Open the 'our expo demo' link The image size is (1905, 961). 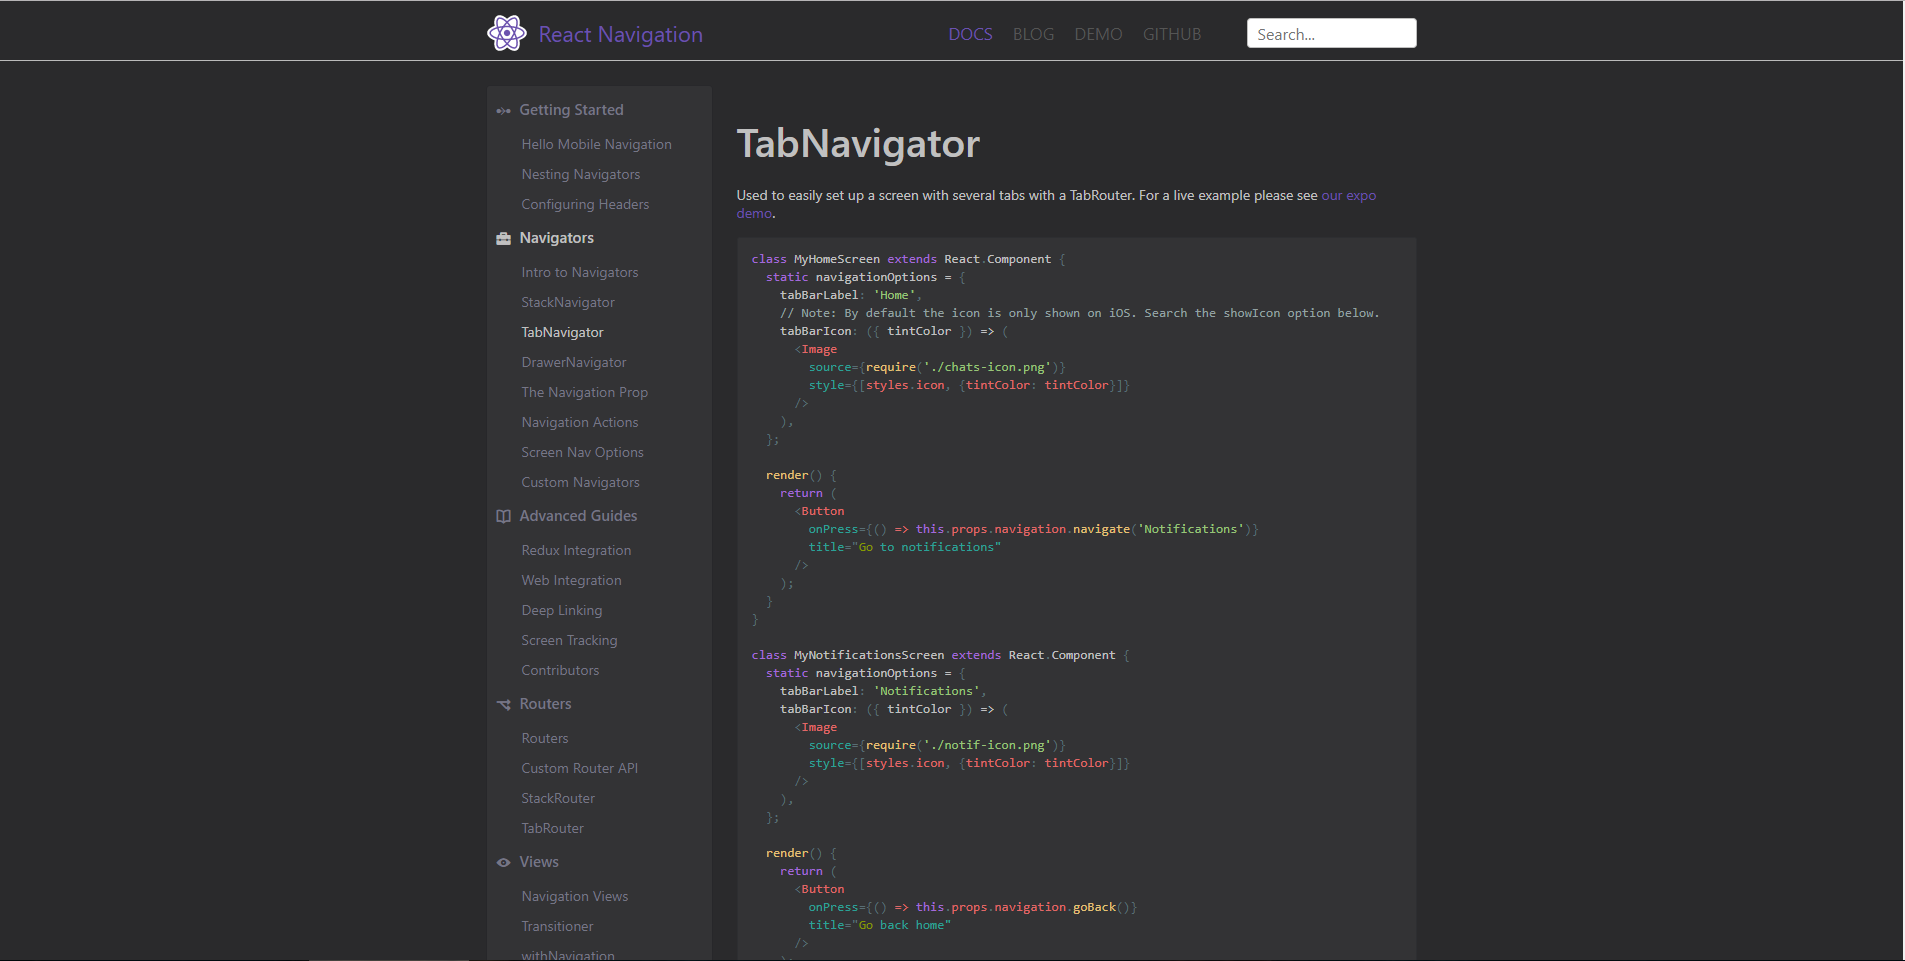tap(1349, 195)
